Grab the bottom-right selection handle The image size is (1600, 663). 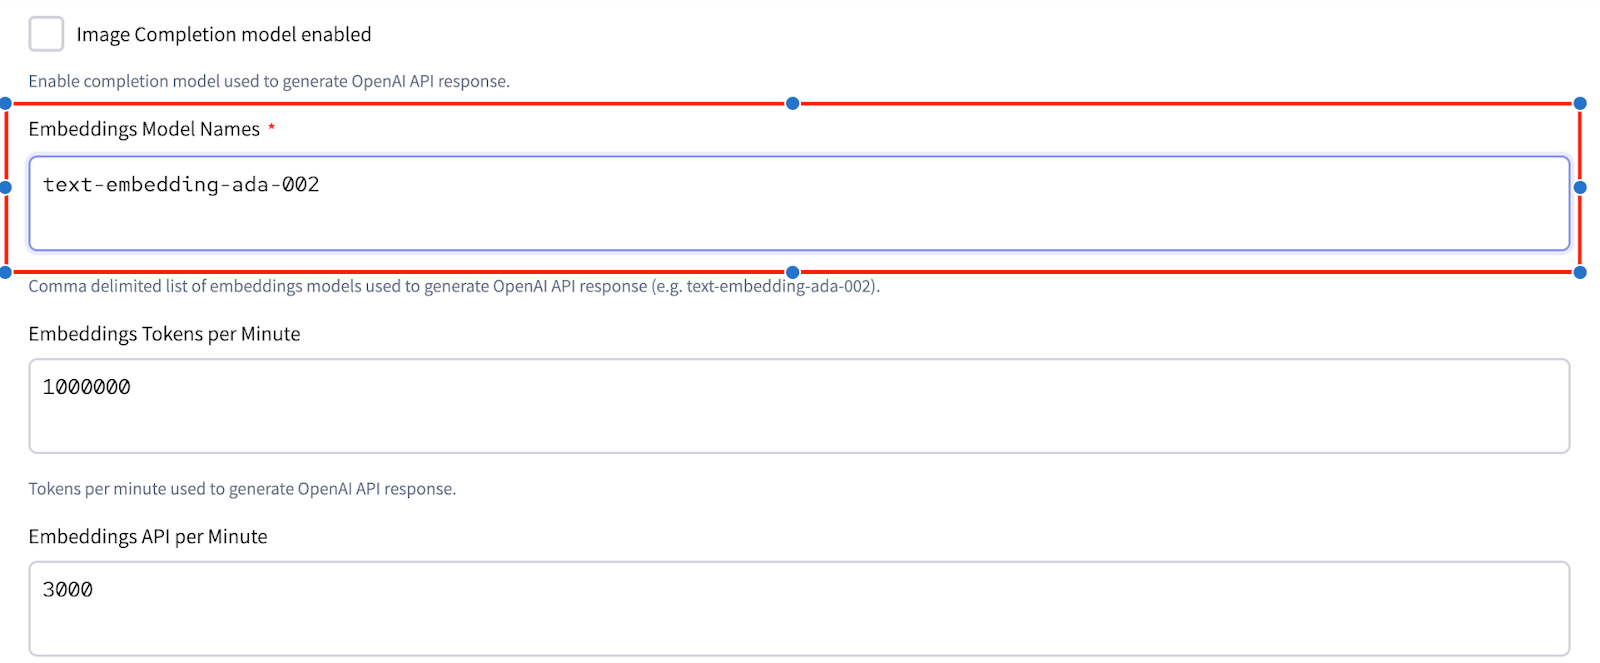point(1580,272)
